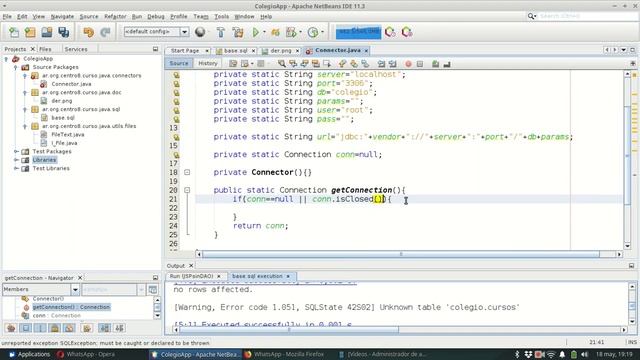The width and height of the screenshot is (640, 360).
Task: Toggle Sort by Source in Navigator
Action: [x=120, y=328]
